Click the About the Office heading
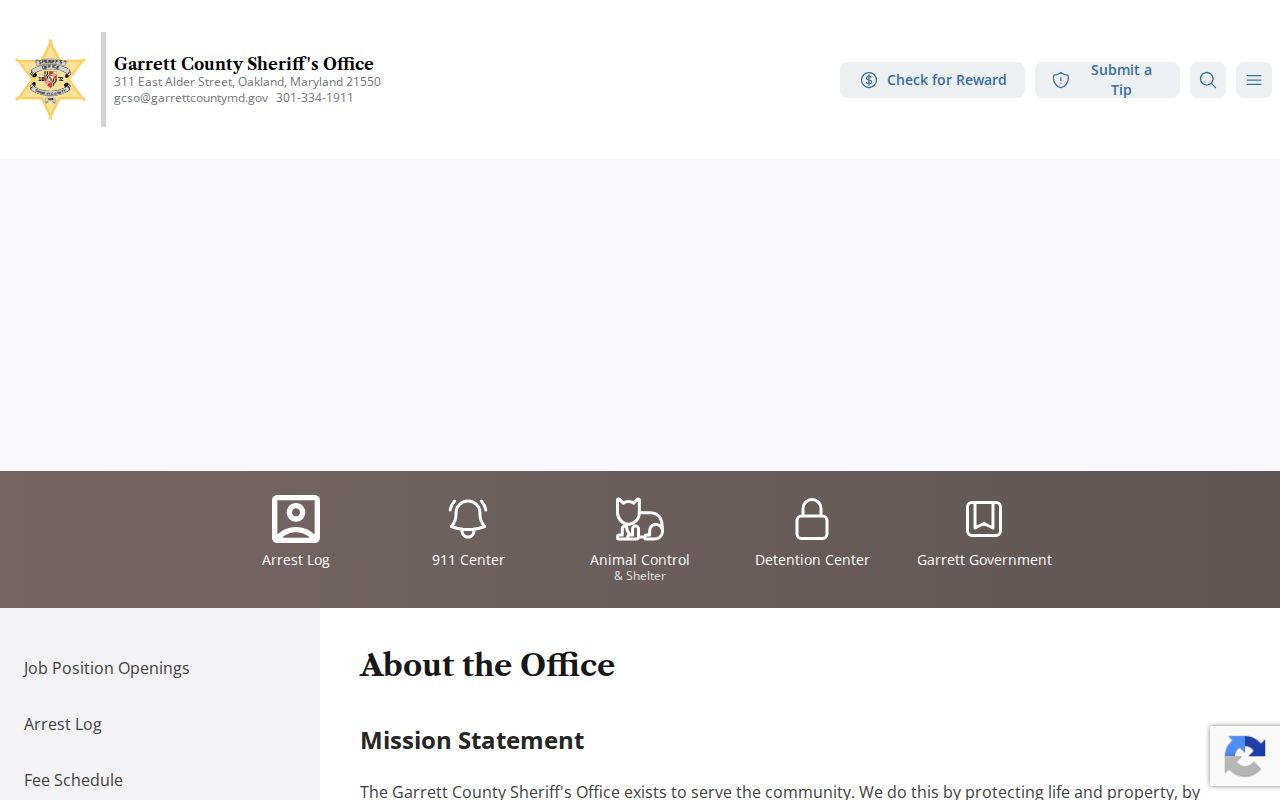 click(487, 665)
